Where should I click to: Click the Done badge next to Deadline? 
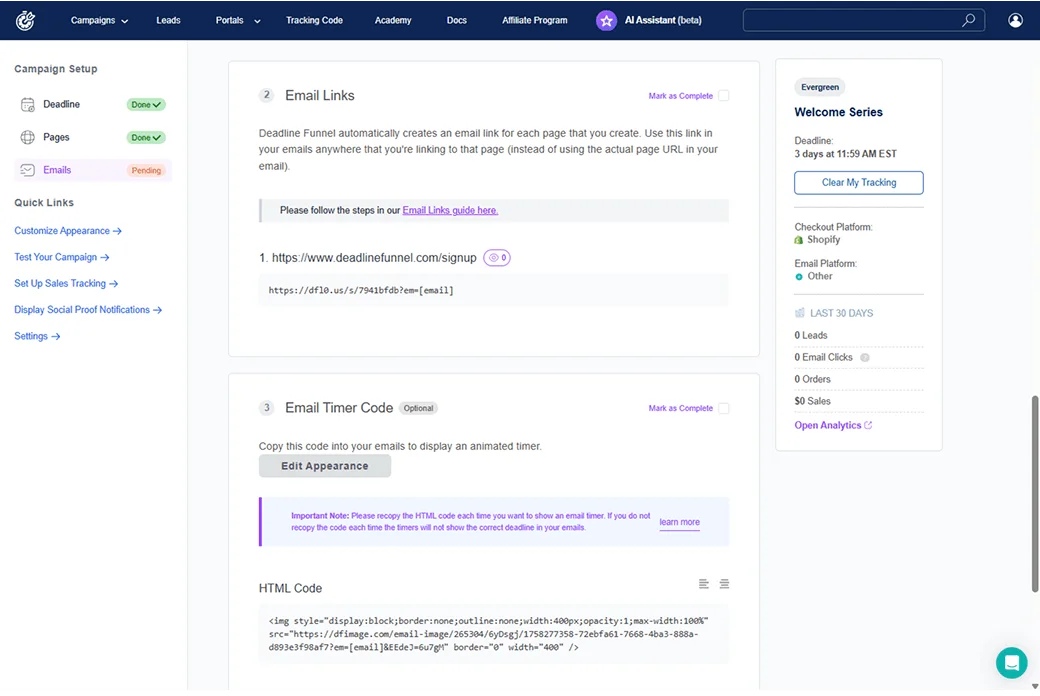tap(146, 105)
